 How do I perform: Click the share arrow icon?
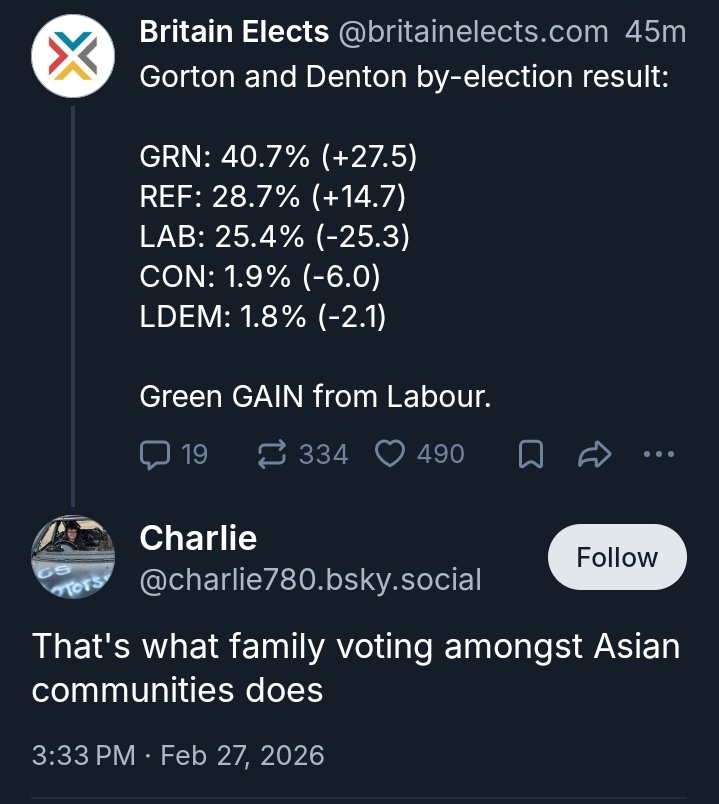pyautogui.click(x=595, y=456)
